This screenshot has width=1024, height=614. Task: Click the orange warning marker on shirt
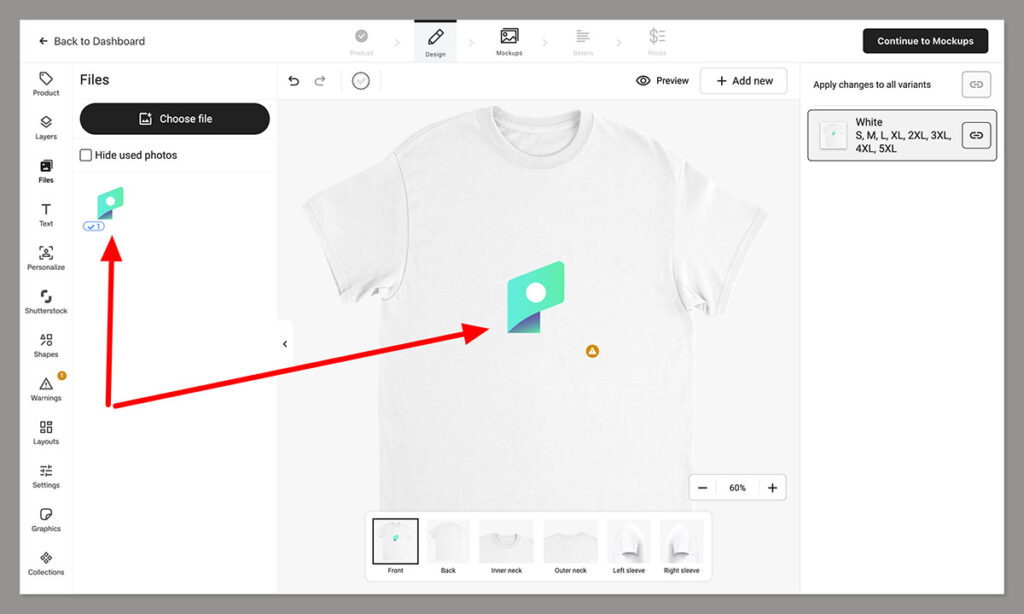coord(592,351)
